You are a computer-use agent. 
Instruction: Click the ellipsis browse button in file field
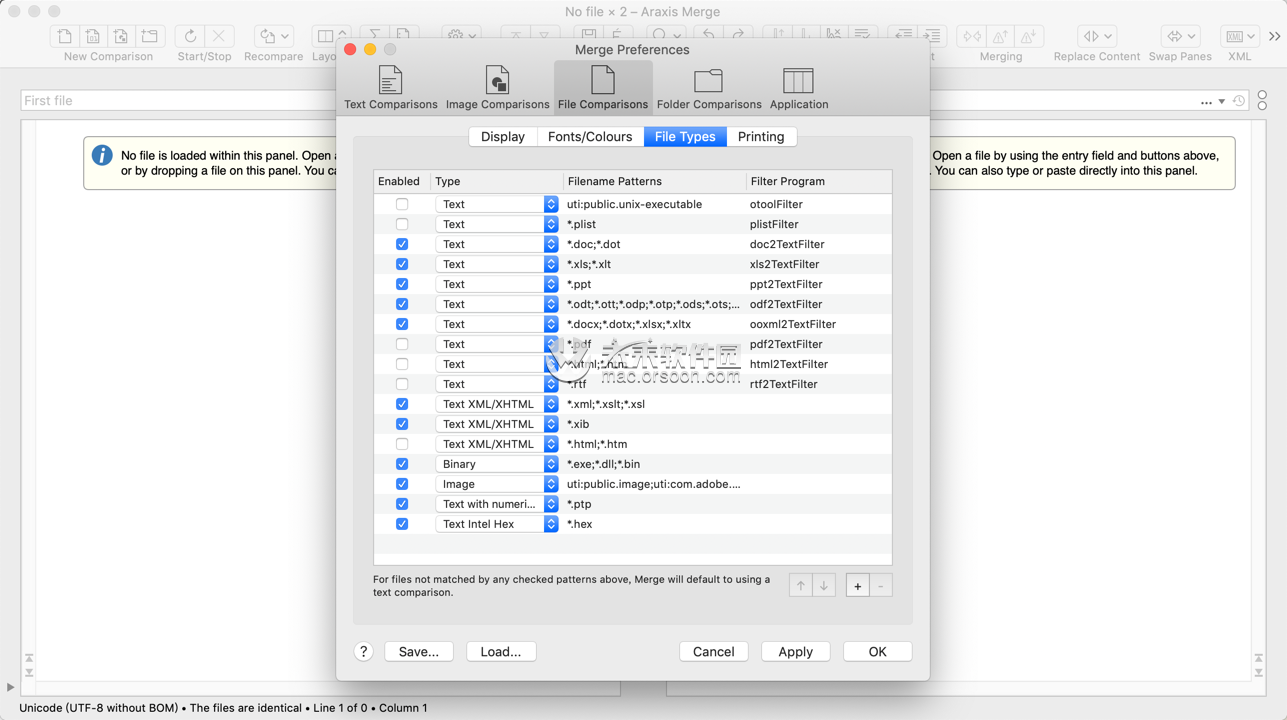(1206, 101)
